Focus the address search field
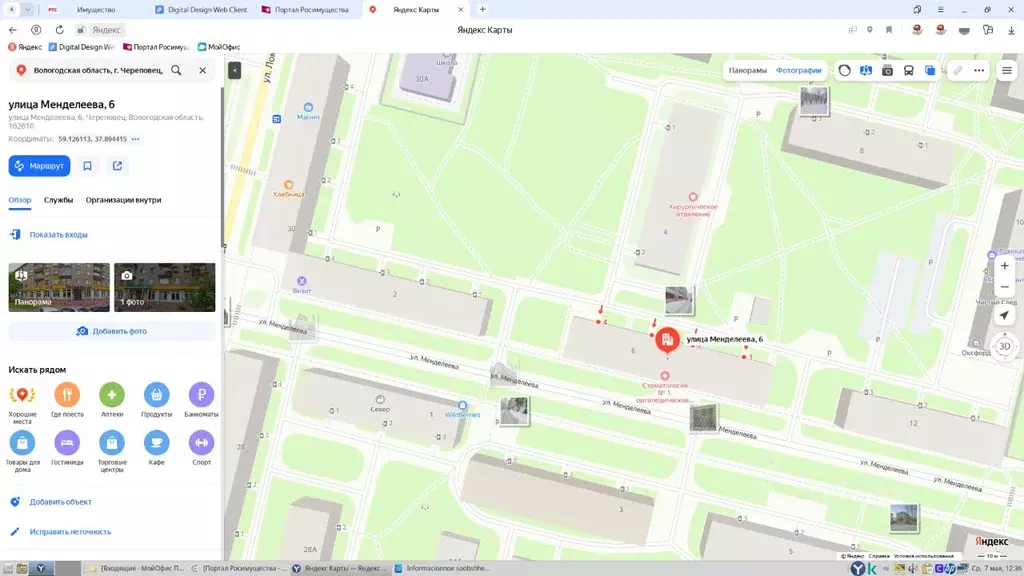Image resolution: width=1024 pixels, height=576 pixels. point(98,70)
